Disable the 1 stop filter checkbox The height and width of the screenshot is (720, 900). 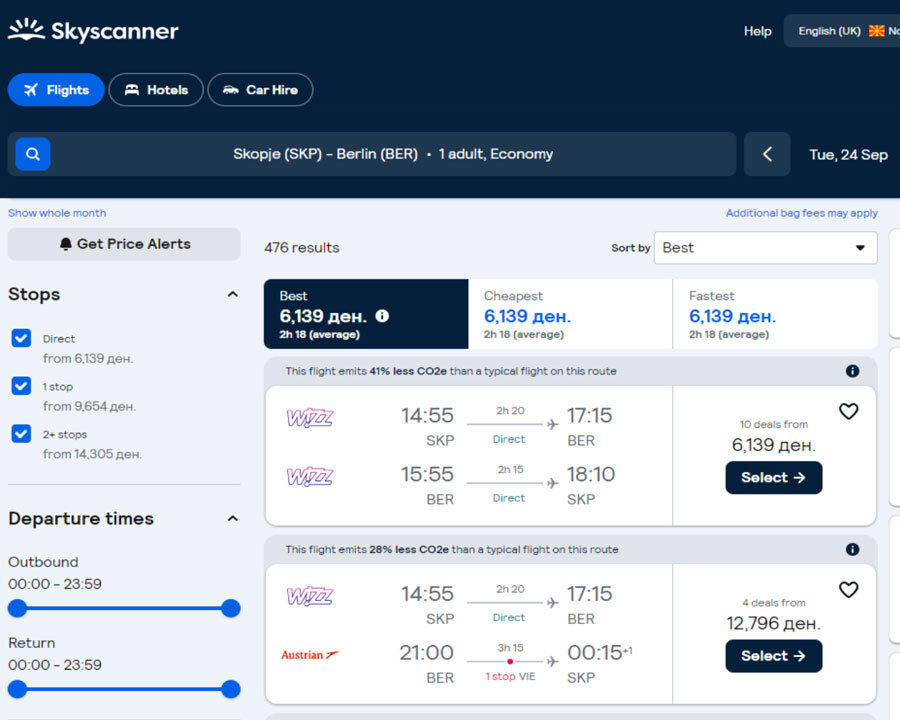click(x=21, y=386)
